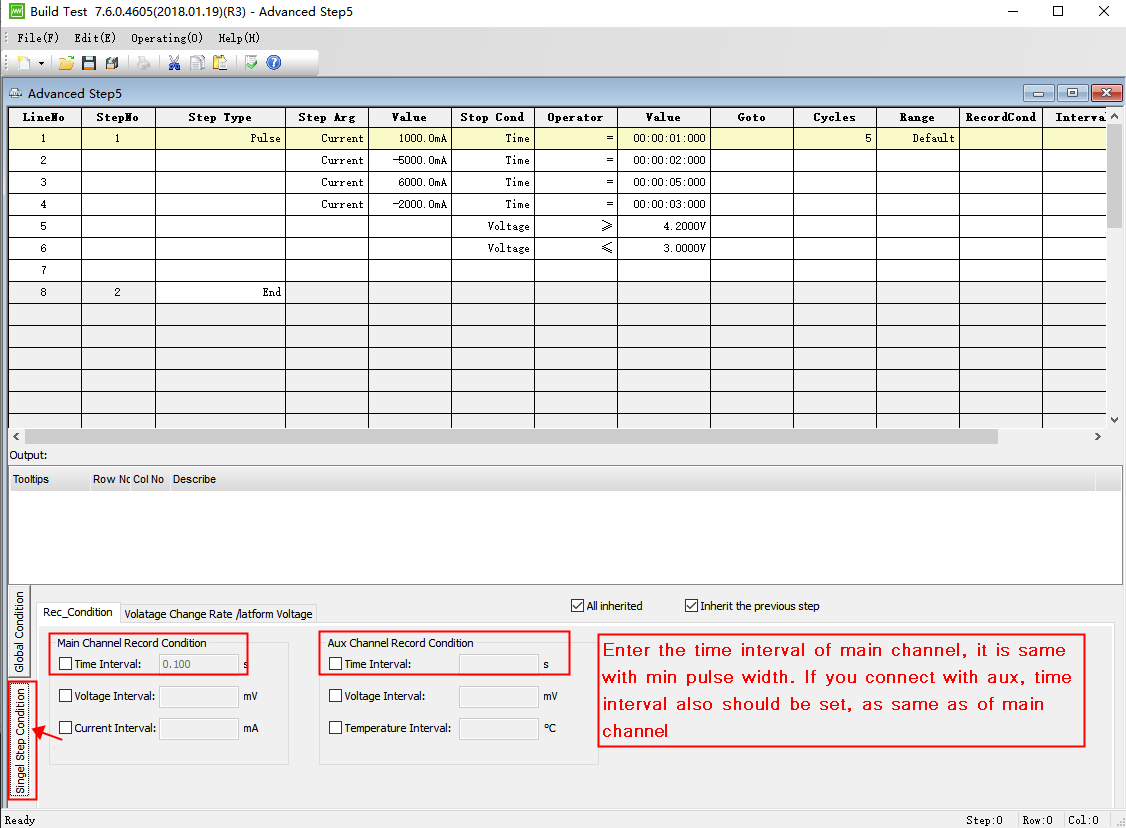
Task: Click the Build Test application title icon
Action: click(x=16, y=11)
